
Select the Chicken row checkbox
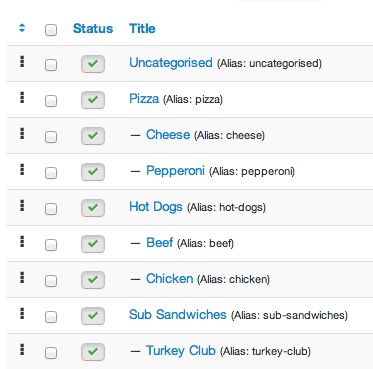point(51,281)
